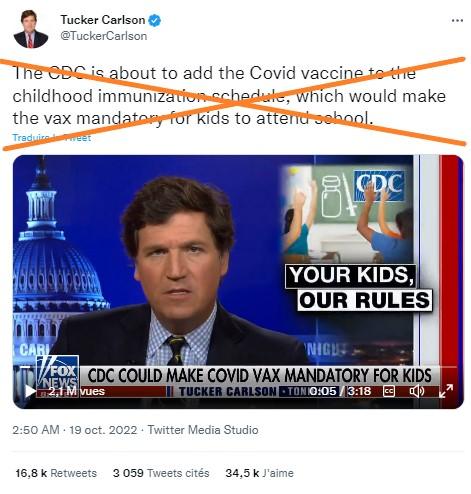Open the Twitter Media Studio source link
Image resolution: width=471 pixels, height=494 pixels.
pyautogui.click(x=203, y=430)
